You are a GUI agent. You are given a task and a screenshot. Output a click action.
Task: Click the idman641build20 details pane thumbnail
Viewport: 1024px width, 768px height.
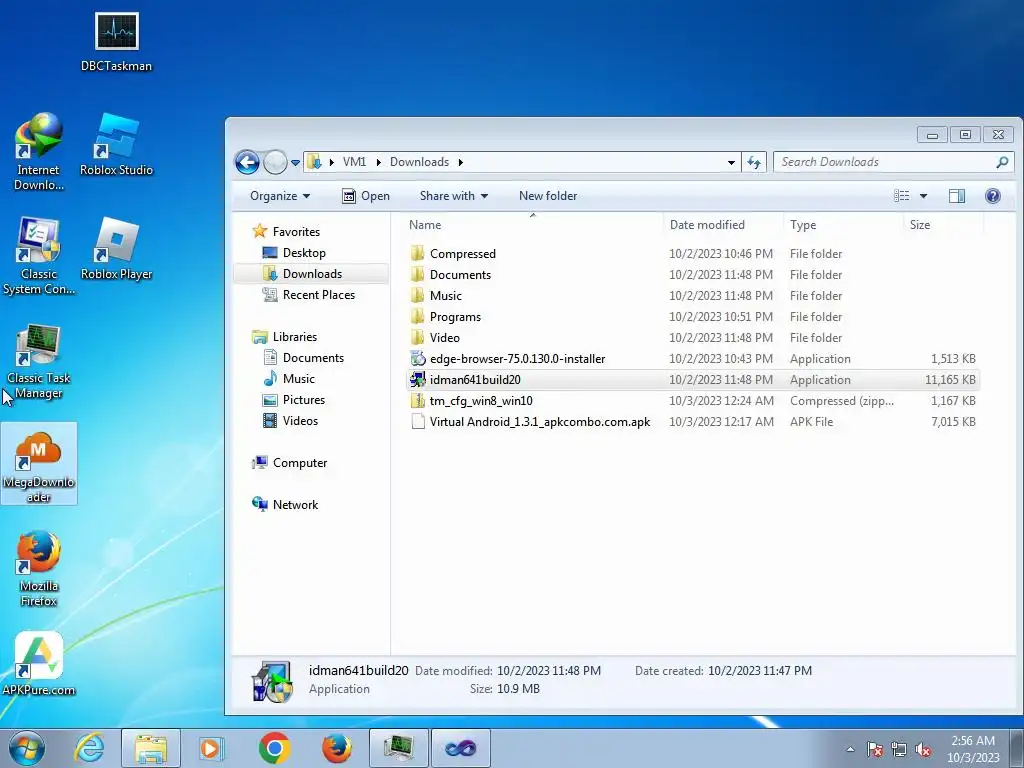click(x=272, y=681)
